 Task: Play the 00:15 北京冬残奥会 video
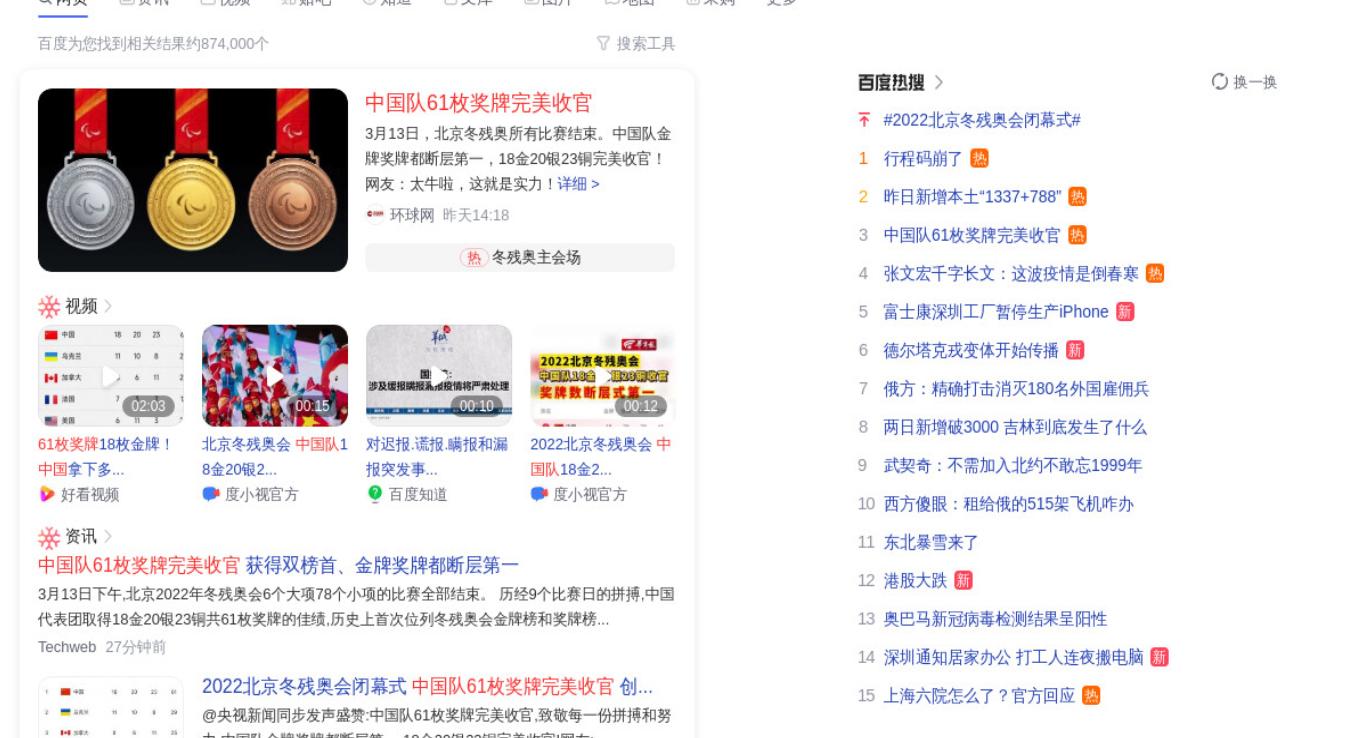(275, 376)
